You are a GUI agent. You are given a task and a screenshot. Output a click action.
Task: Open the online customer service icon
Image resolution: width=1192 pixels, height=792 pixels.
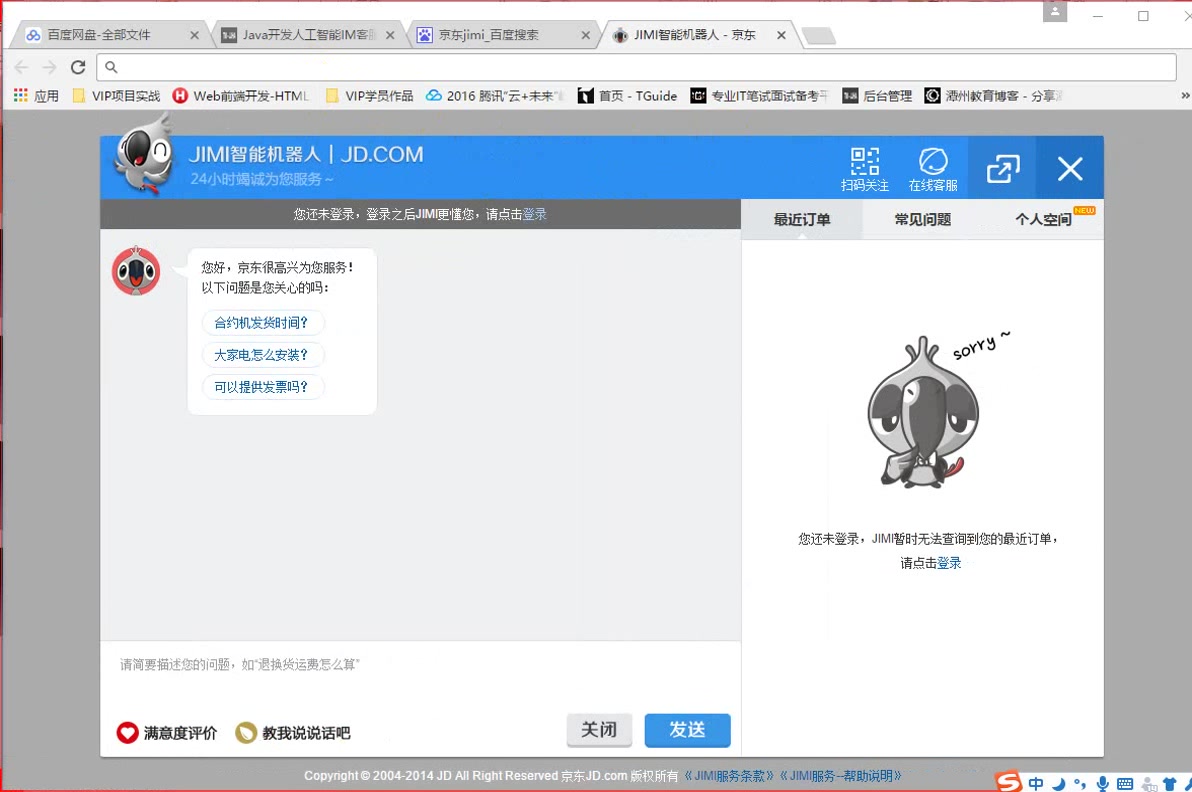933,168
